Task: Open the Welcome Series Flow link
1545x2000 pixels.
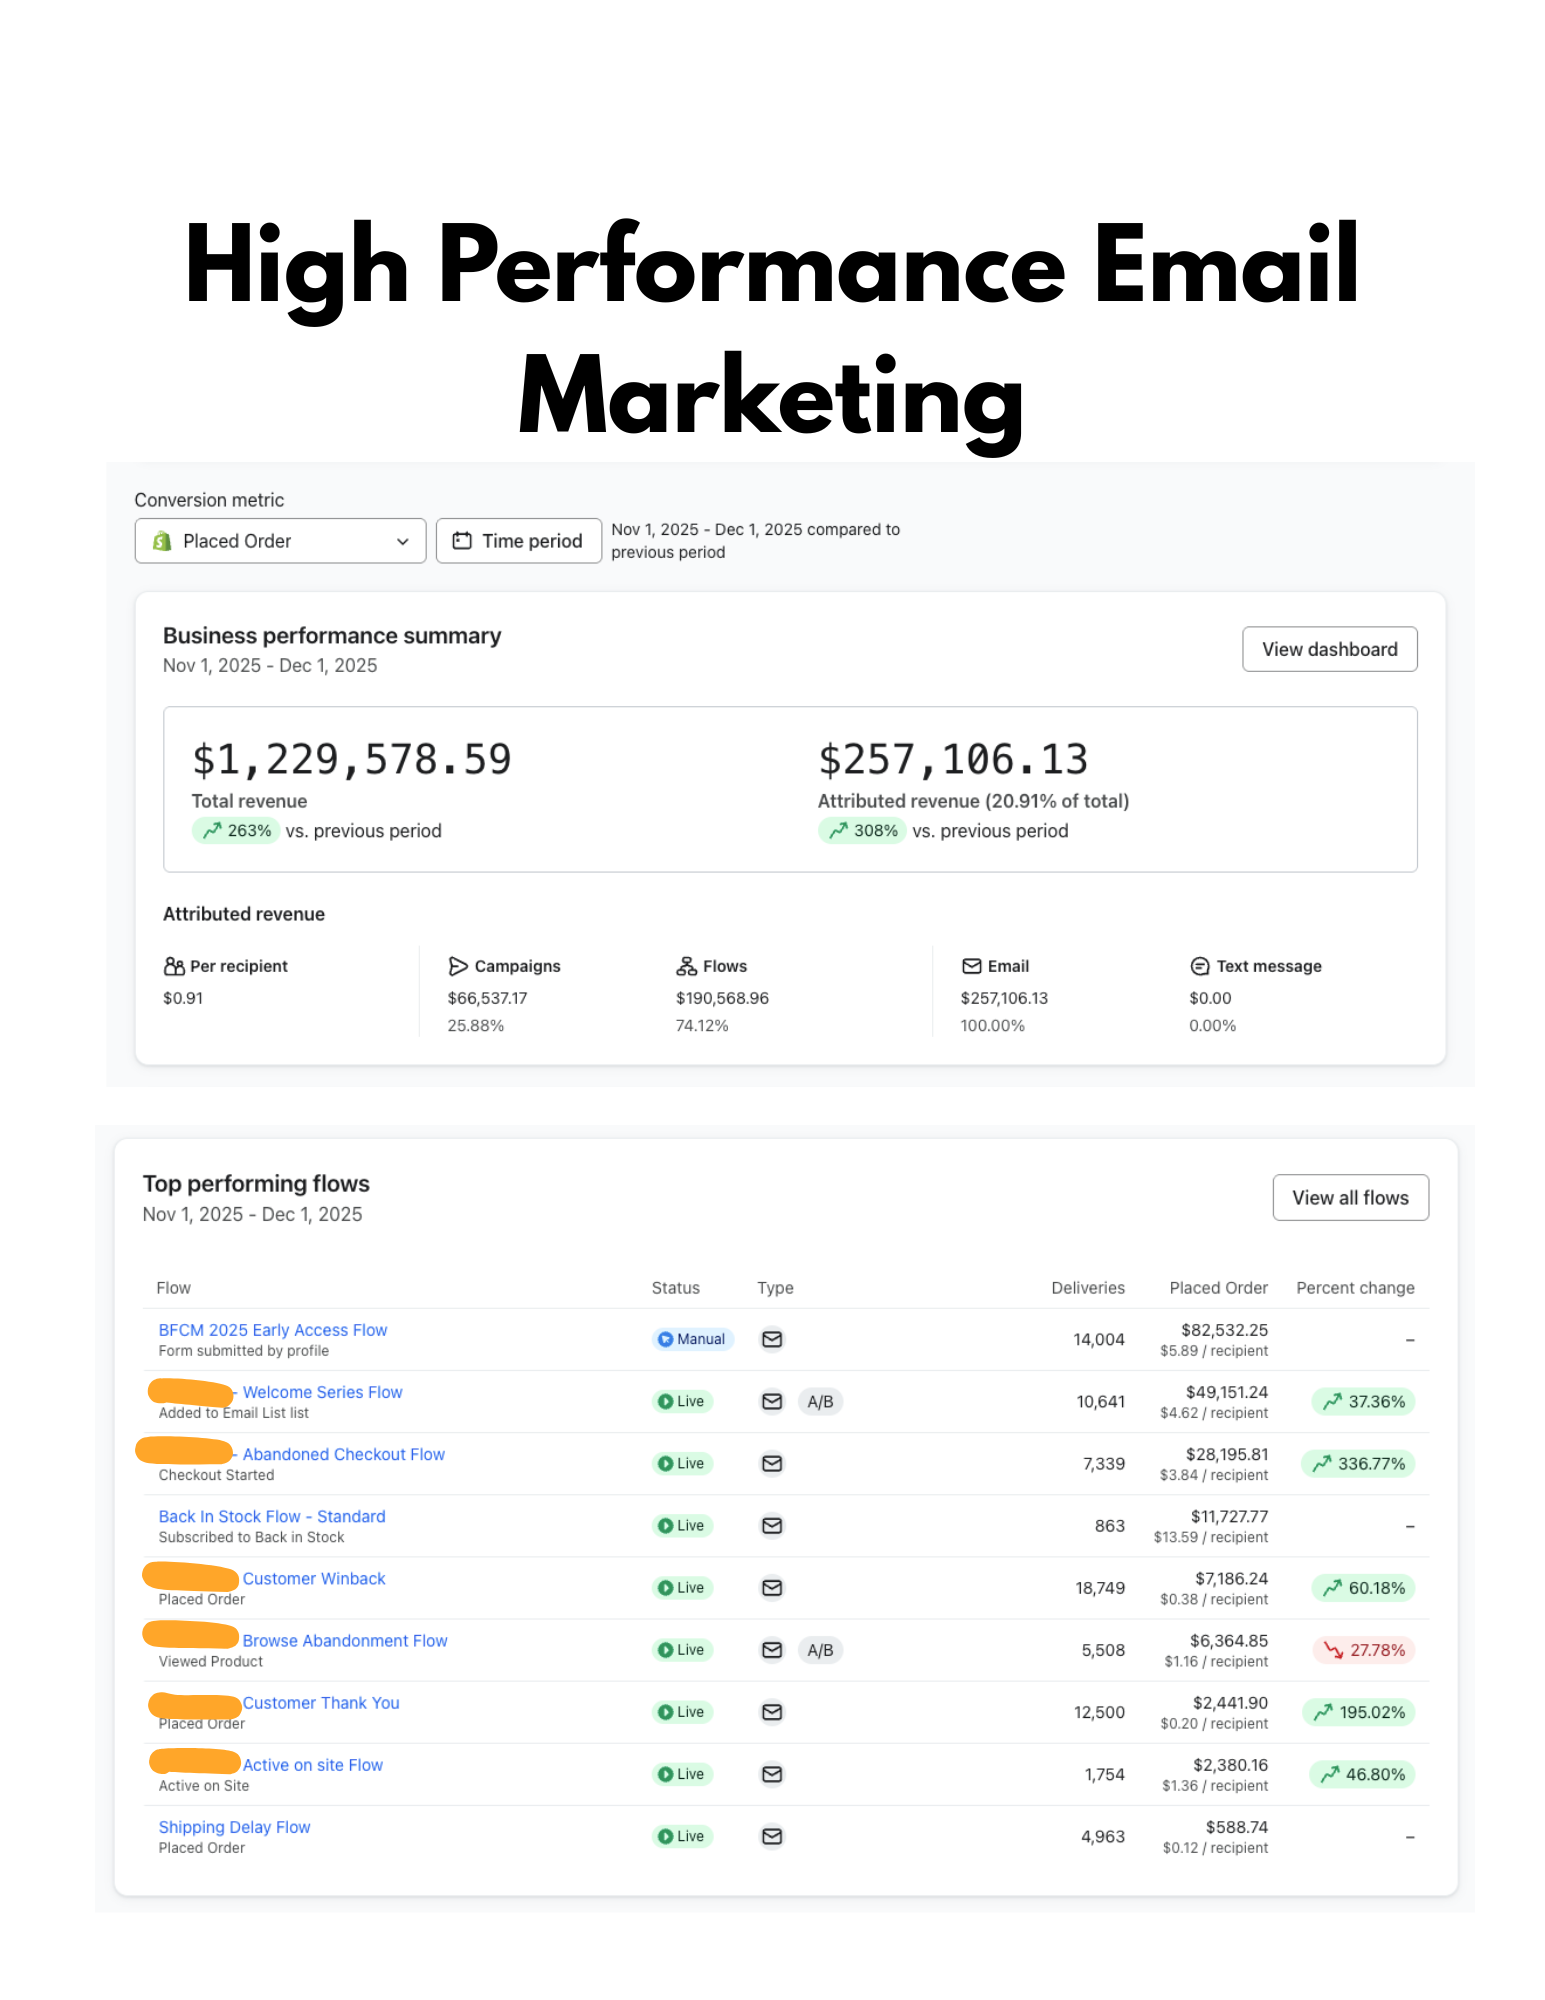Action: [x=322, y=1392]
